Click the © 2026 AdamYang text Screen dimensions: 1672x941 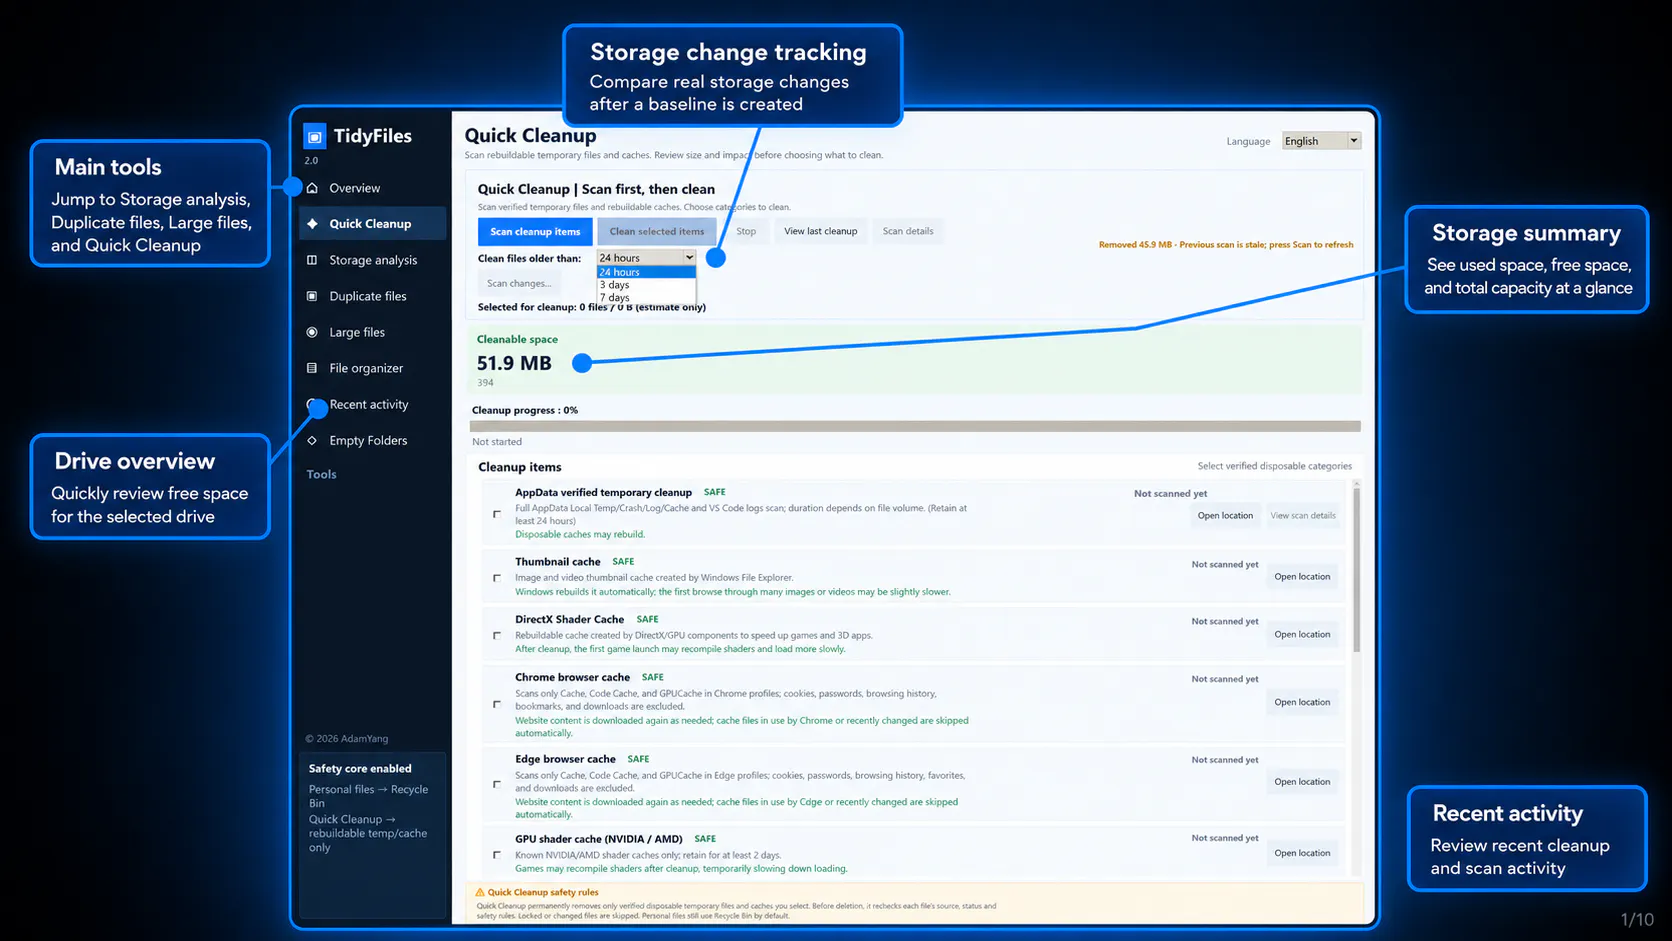pos(346,739)
